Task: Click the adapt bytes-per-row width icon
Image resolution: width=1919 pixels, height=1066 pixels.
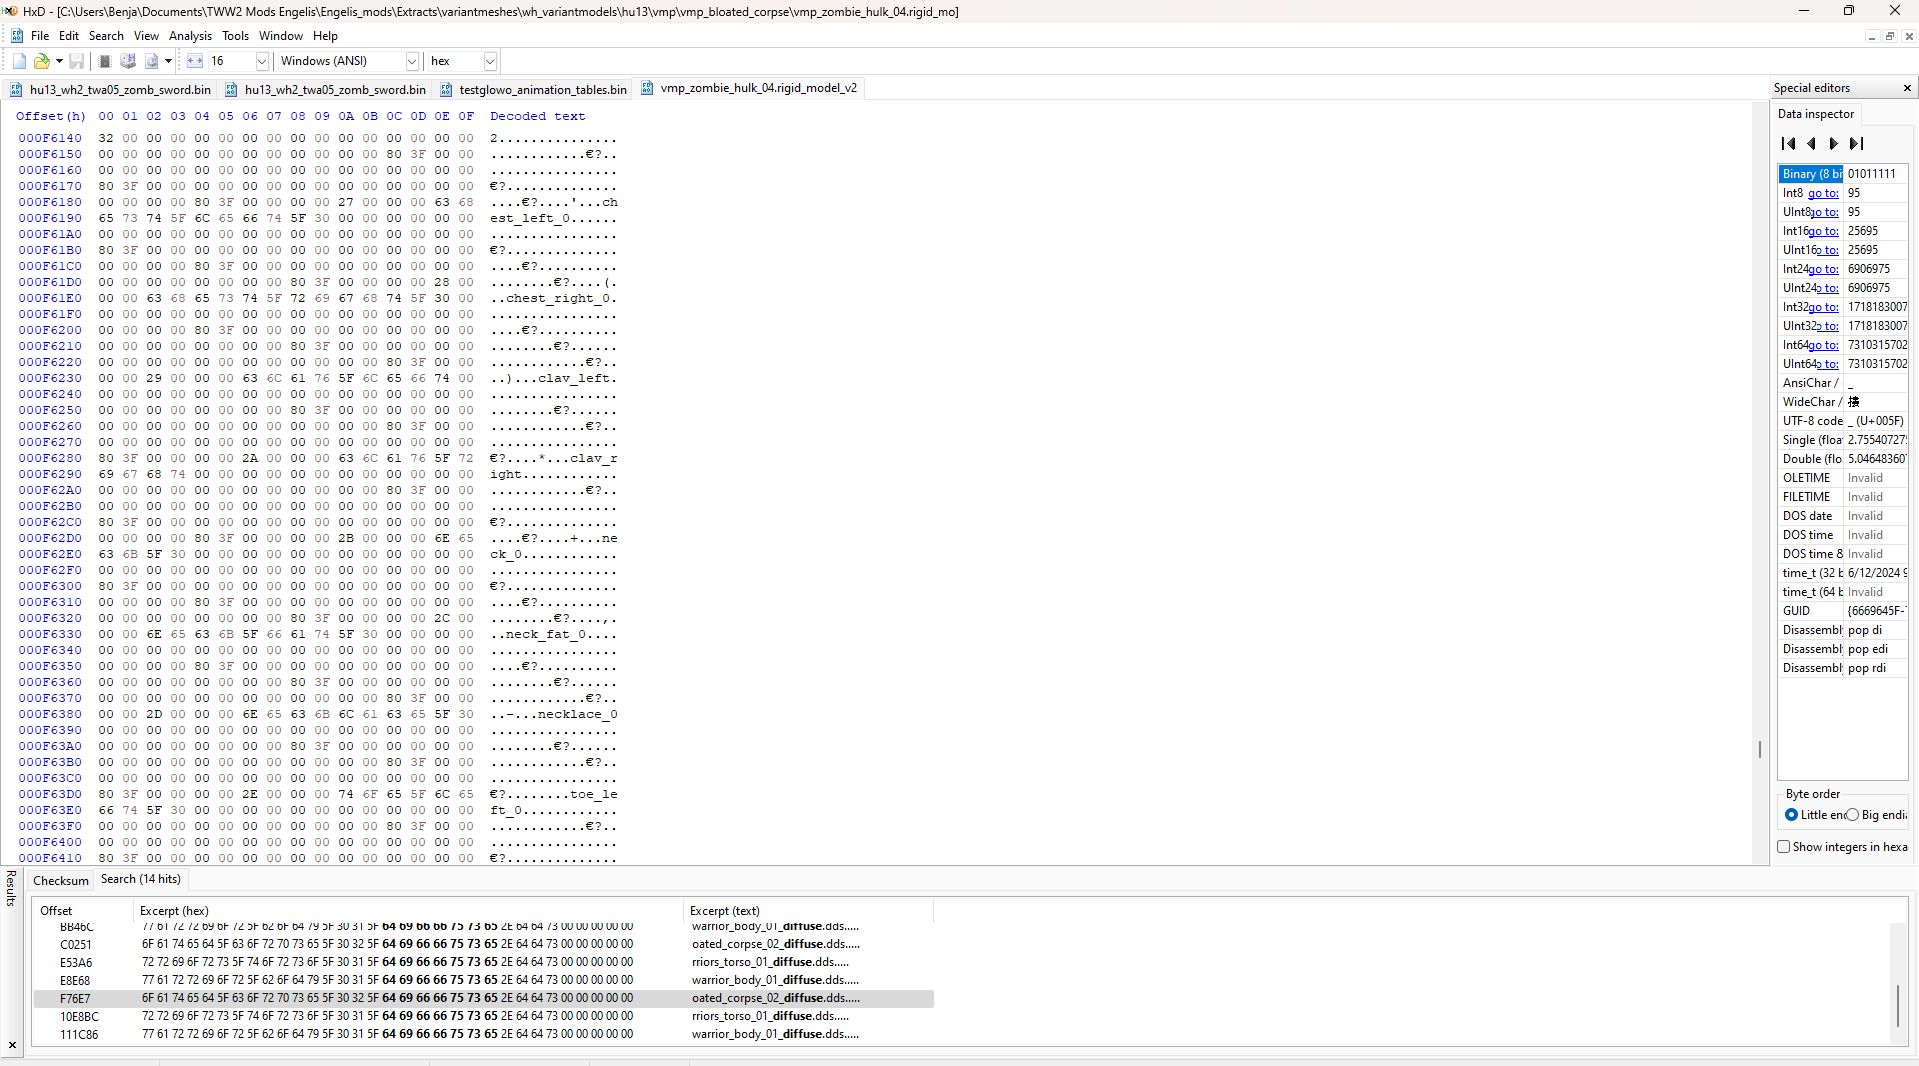Action: tap(195, 61)
